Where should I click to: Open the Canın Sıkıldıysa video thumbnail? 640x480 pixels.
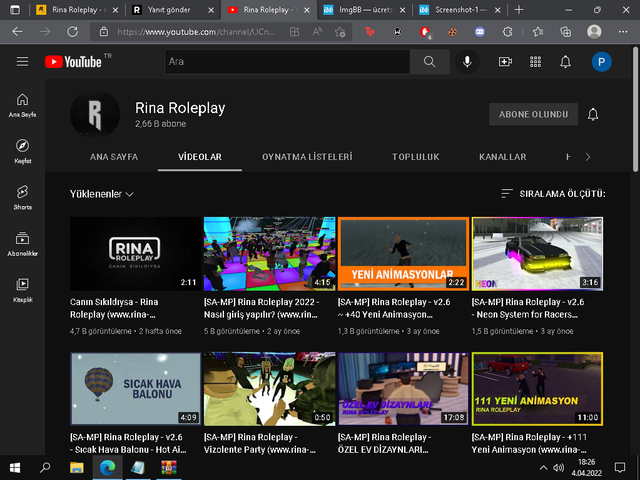coord(136,253)
